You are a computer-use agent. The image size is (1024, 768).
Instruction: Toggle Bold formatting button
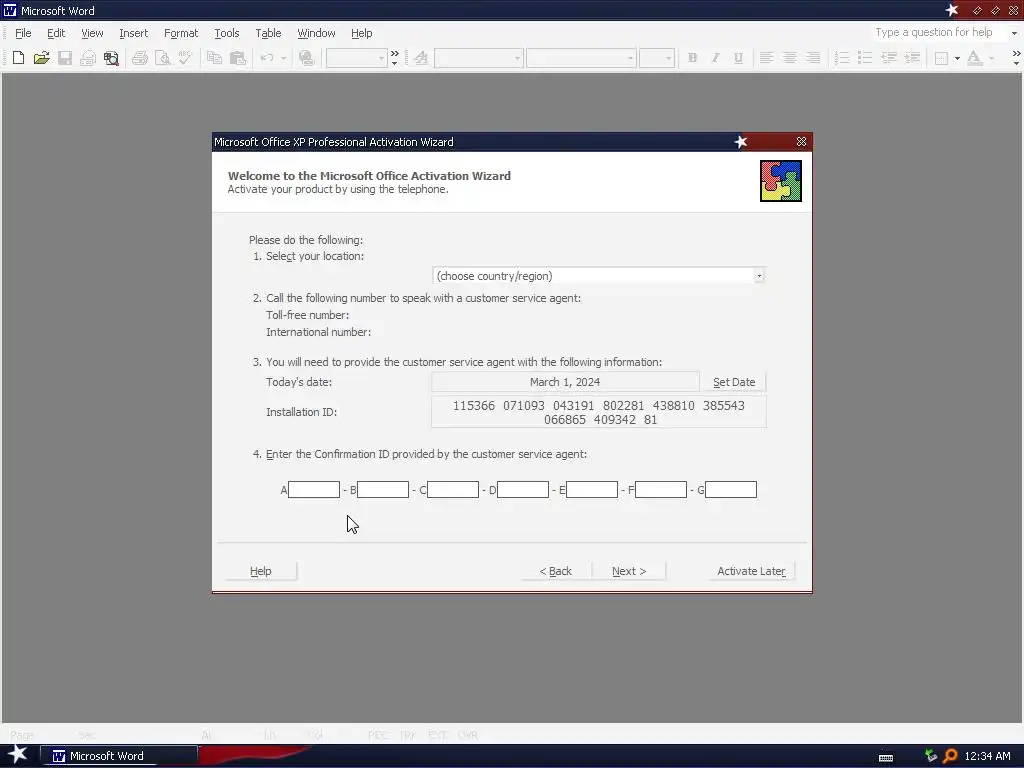(x=692, y=58)
